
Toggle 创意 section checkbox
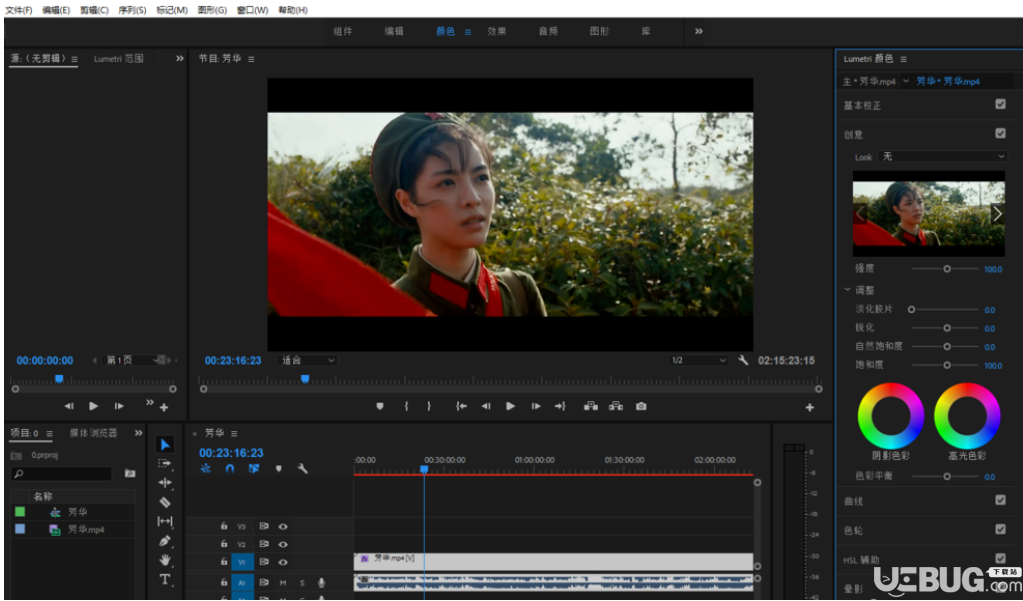[1000, 133]
